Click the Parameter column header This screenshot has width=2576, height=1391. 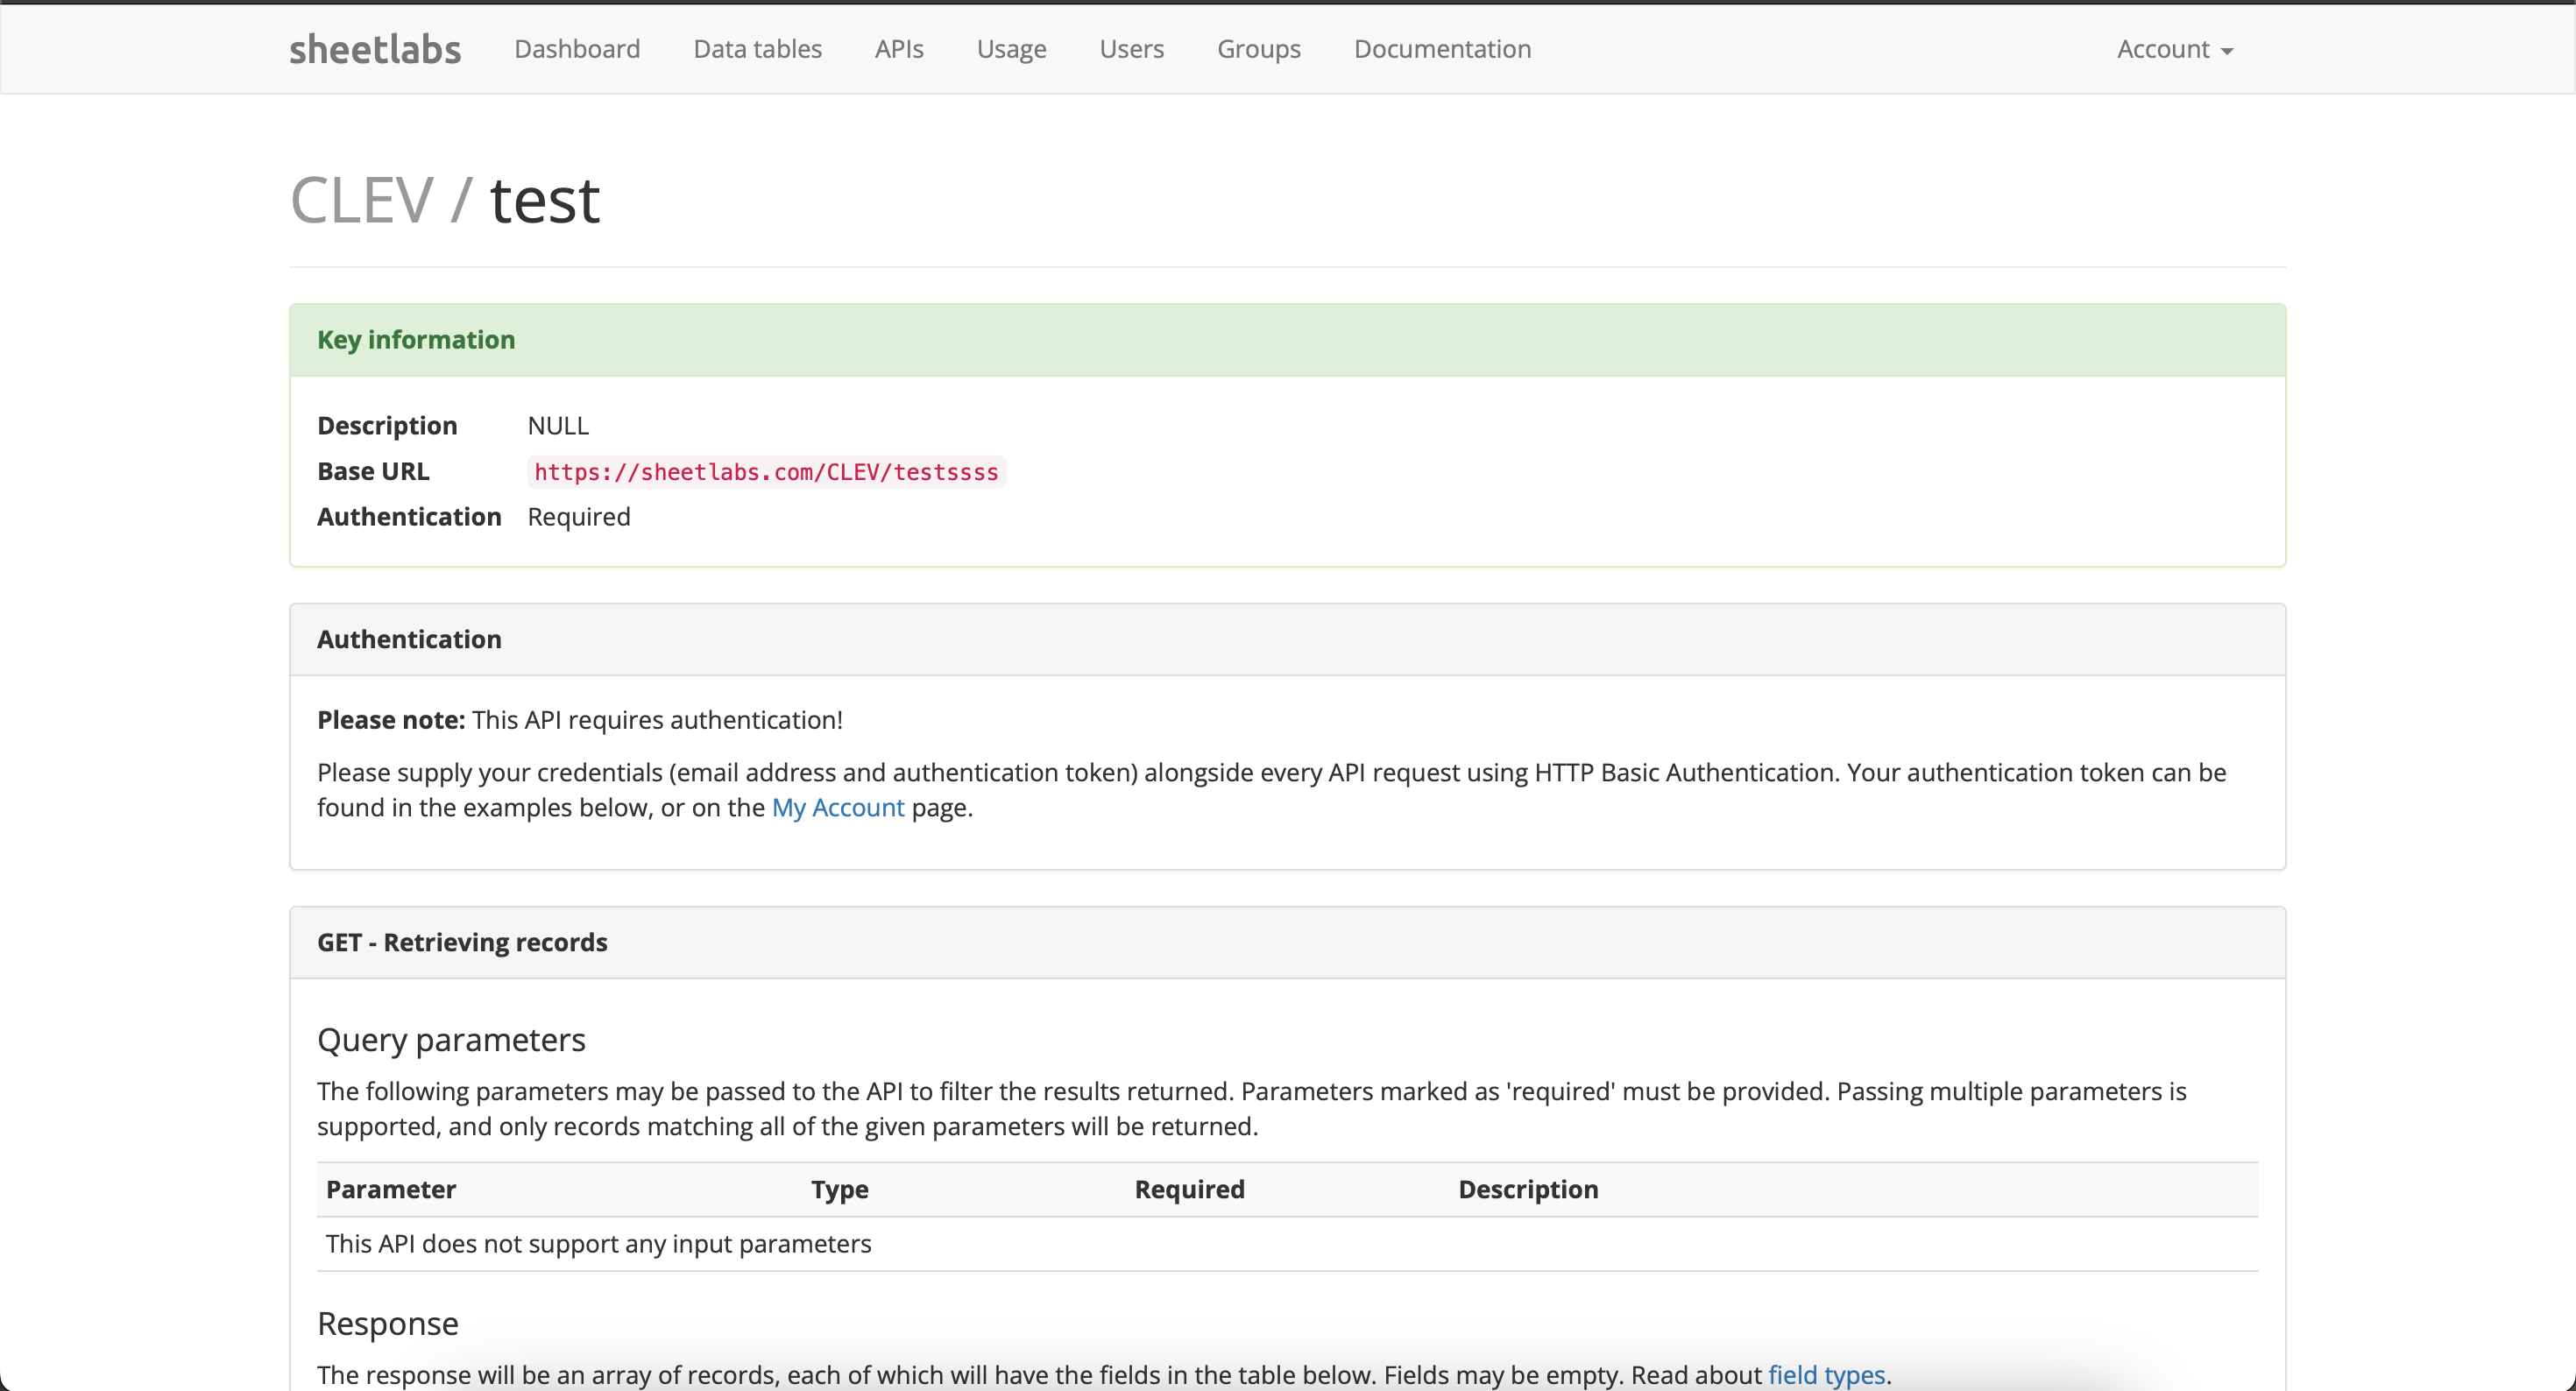pos(391,1189)
